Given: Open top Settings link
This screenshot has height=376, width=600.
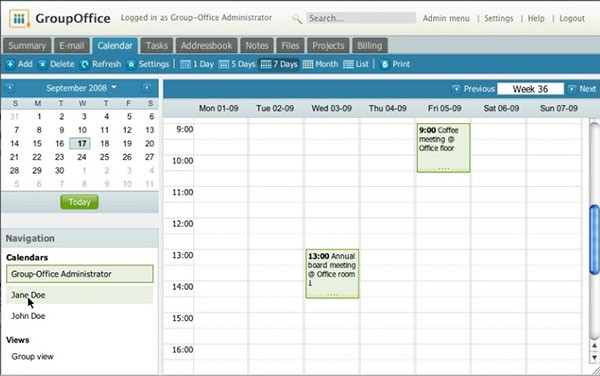Looking at the screenshot, I should [499, 18].
